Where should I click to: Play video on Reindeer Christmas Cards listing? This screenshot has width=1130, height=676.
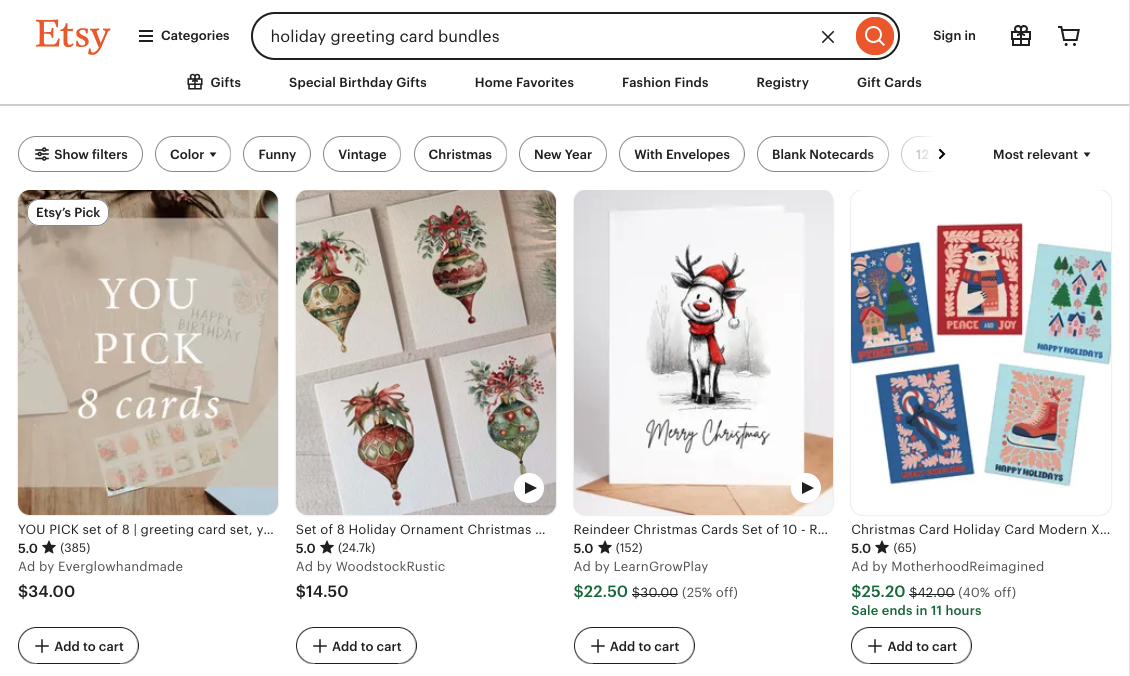click(x=806, y=488)
